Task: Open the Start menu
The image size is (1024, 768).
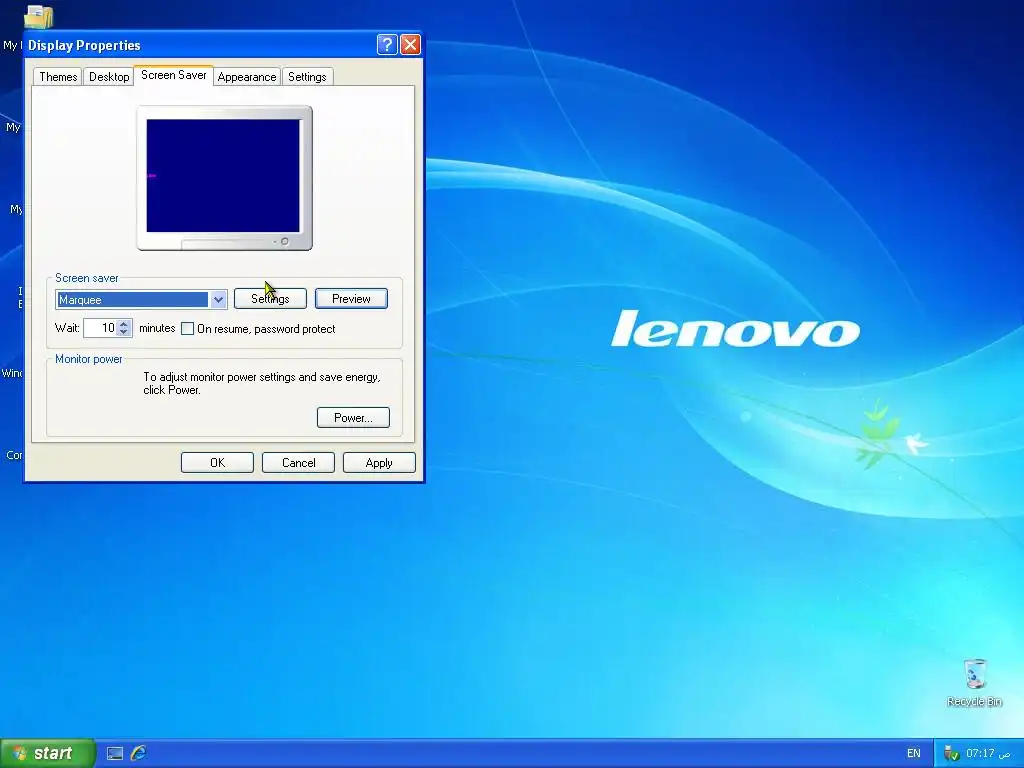Action: 48,753
